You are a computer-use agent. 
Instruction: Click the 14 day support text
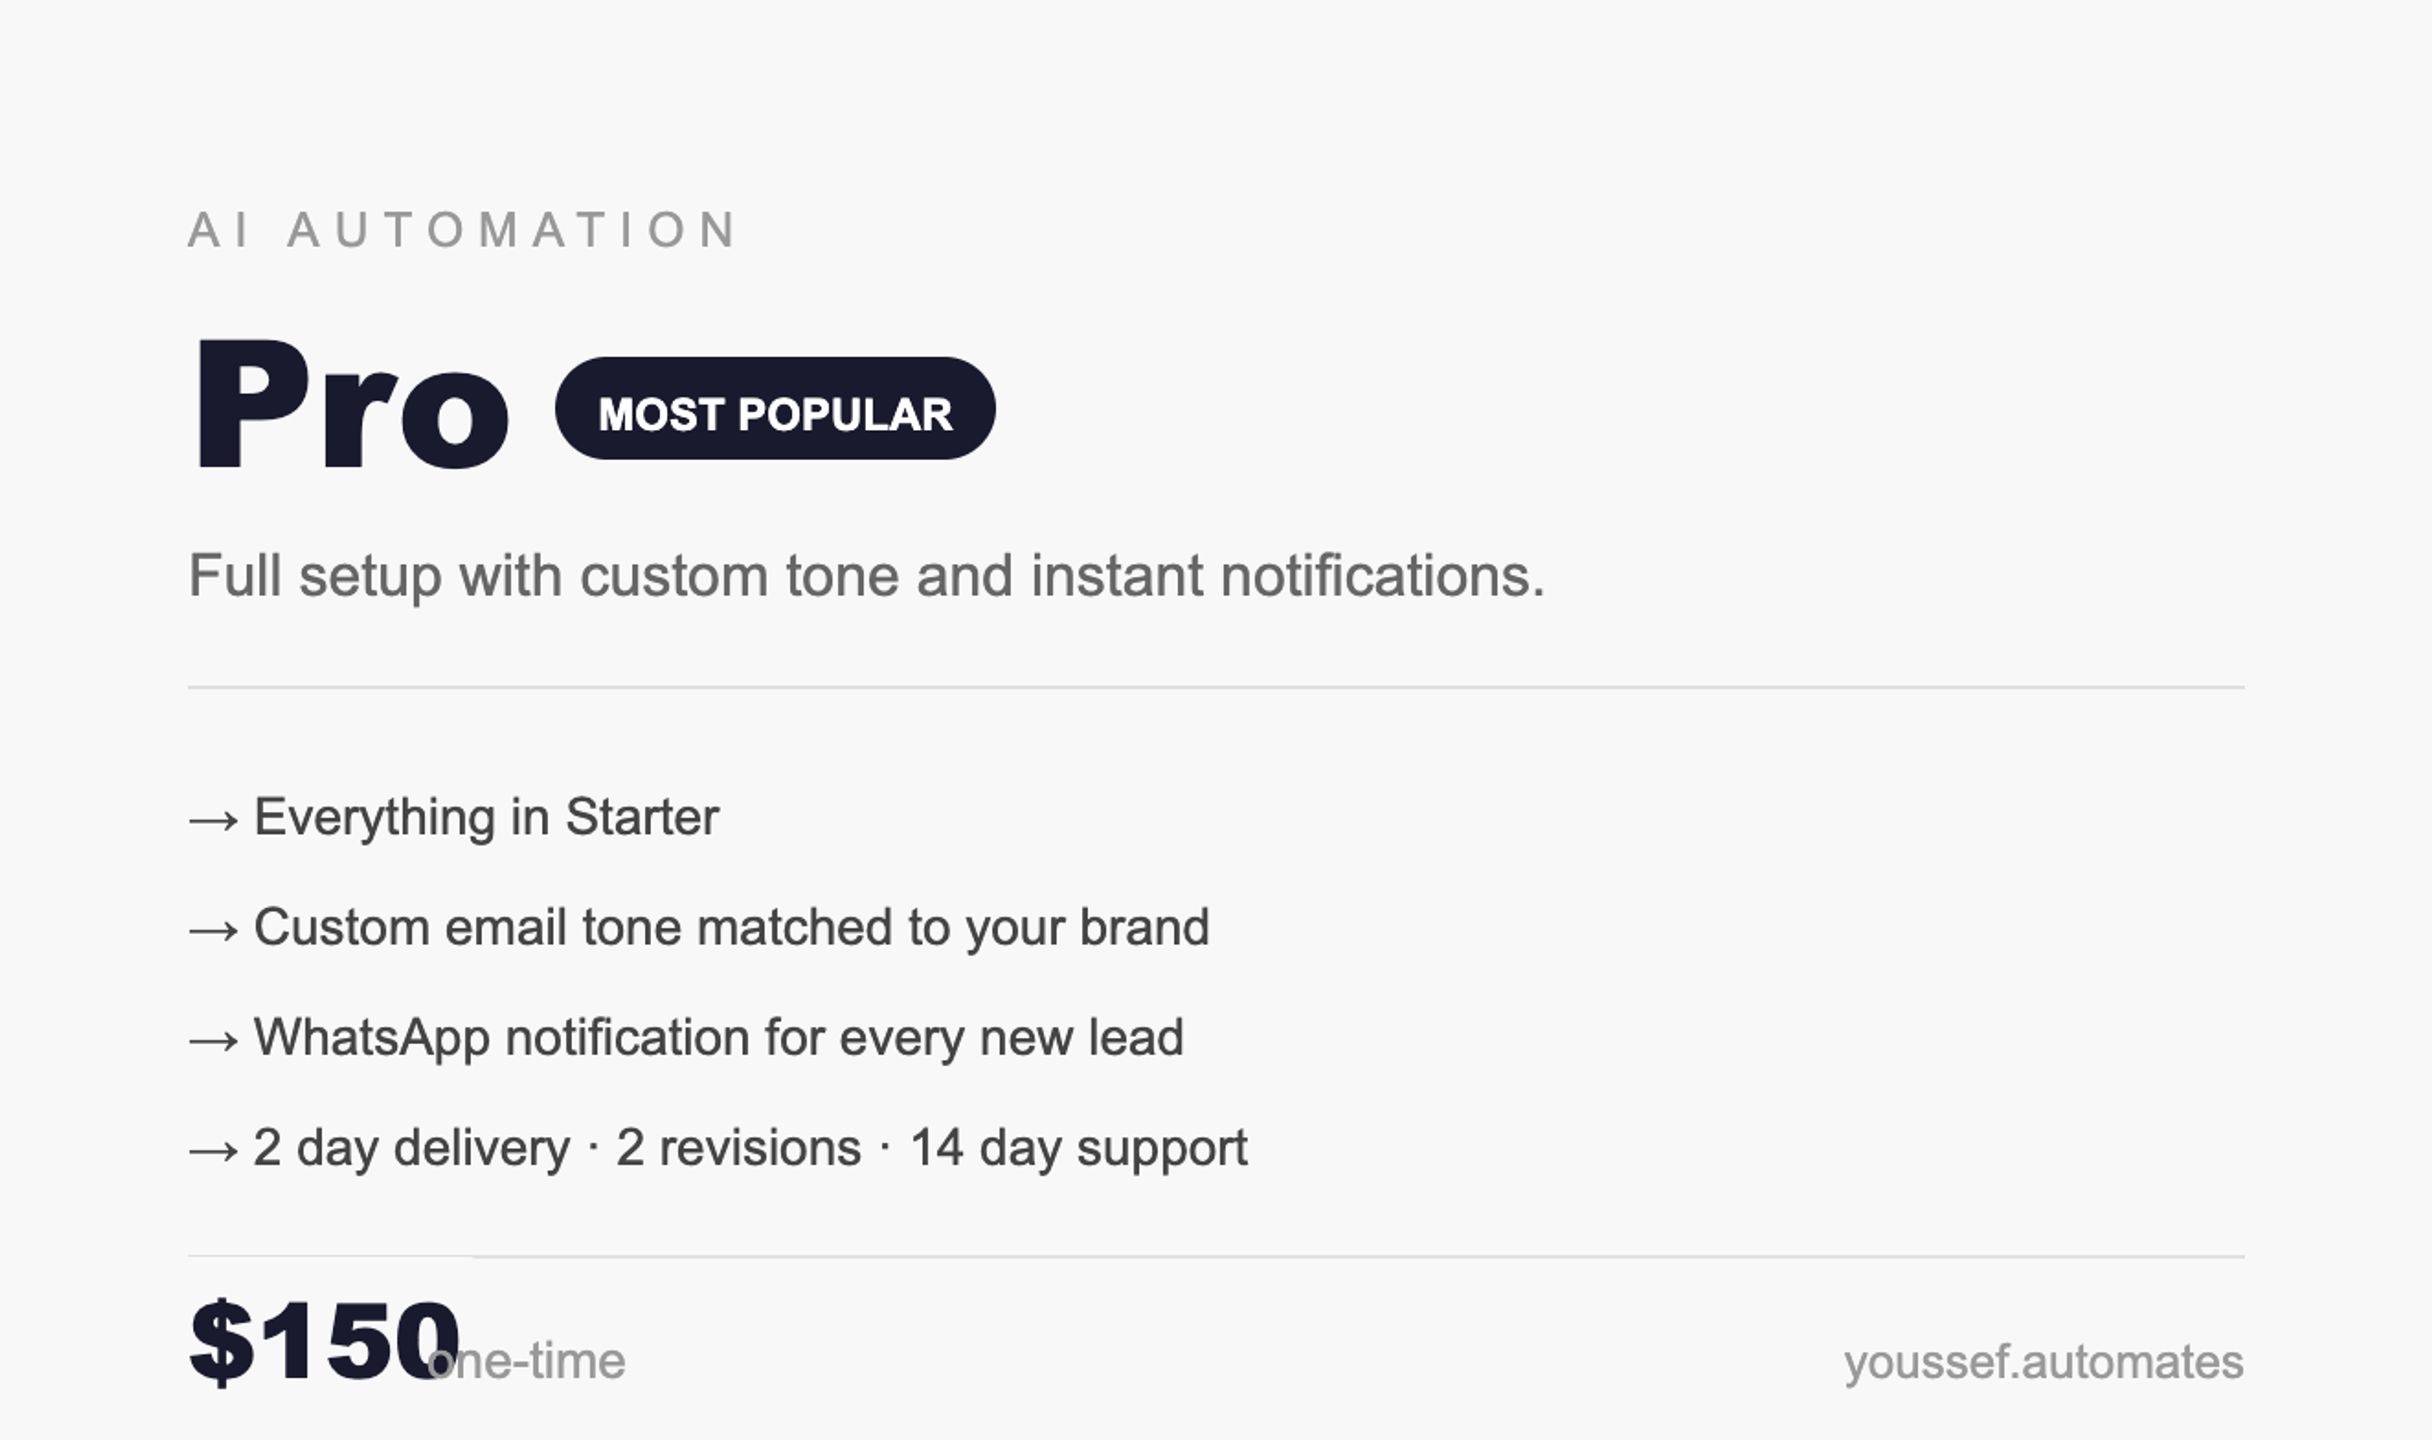point(1078,1148)
